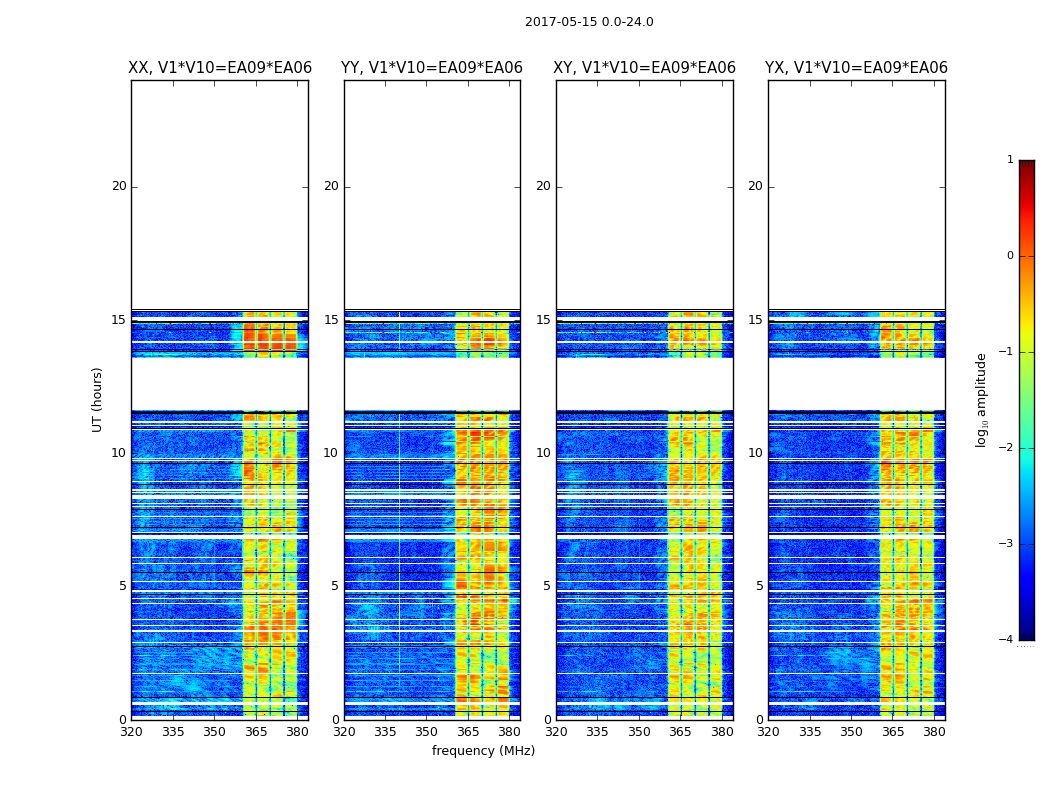Viewport: 1050px width, 800px height.
Task: Click the date title 2017-05-15 0.0-24.0
Action: pos(589,22)
